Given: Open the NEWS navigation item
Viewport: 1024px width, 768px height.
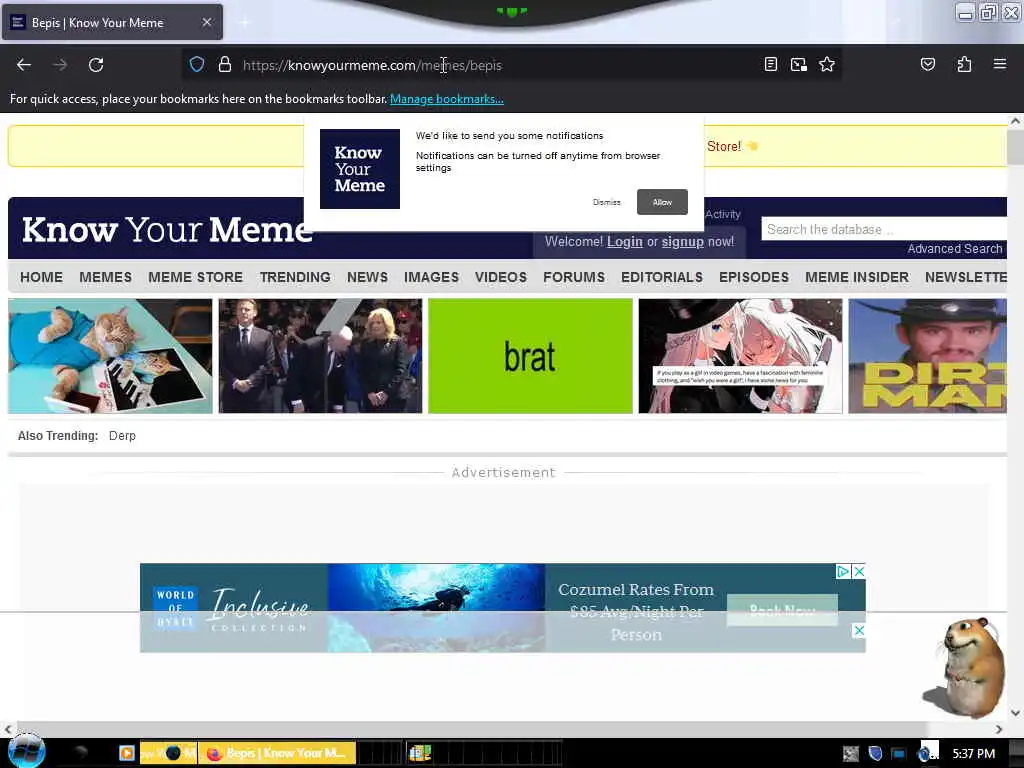Looking at the screenshot, I should [368, 278].
